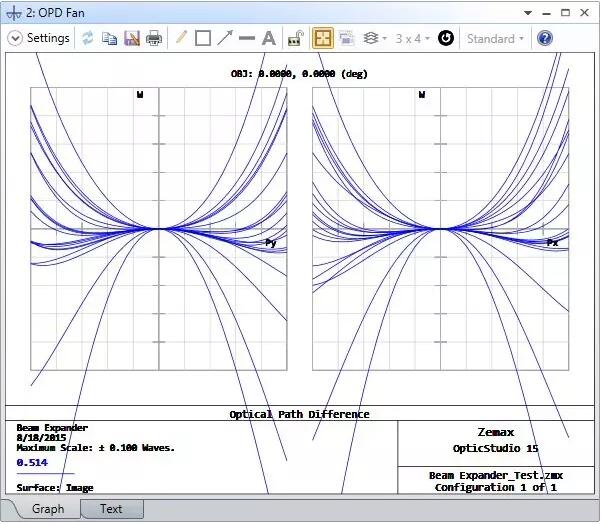Toggle the window lock icon
Screen dimensions: 603x524
pyautogui.click(x=296, y=38)
